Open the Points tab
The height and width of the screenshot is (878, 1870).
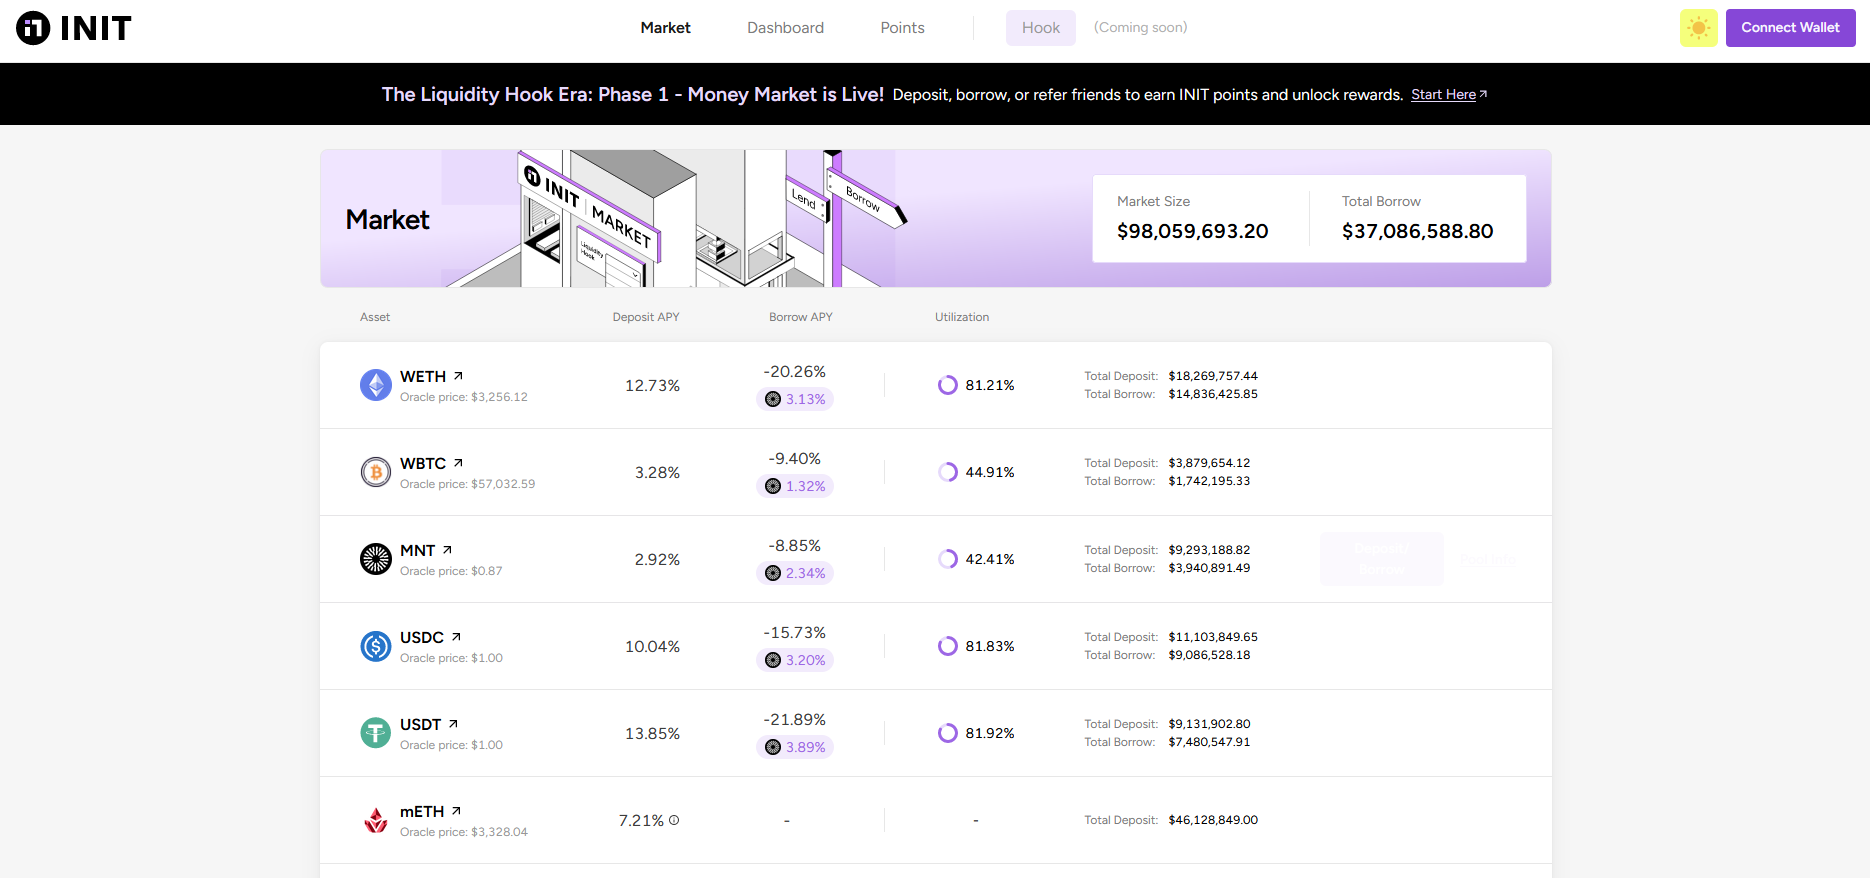pyautogui.click(x=902, y=28)
